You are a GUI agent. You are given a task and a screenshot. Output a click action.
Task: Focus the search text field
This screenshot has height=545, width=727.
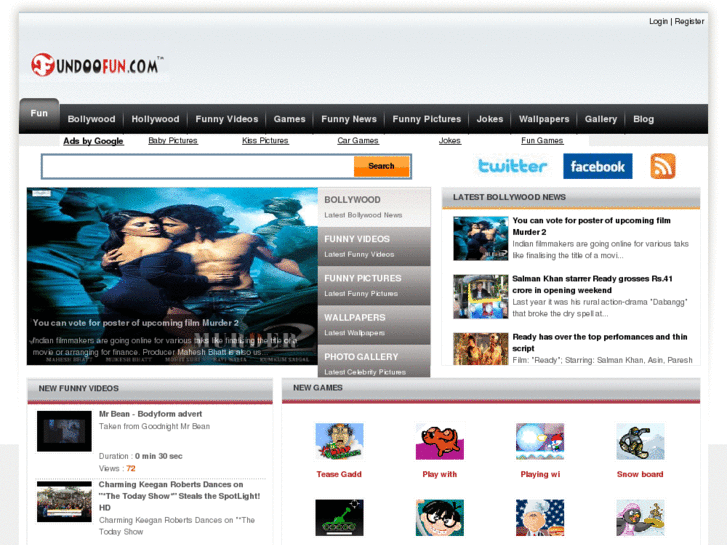[198, 167]
